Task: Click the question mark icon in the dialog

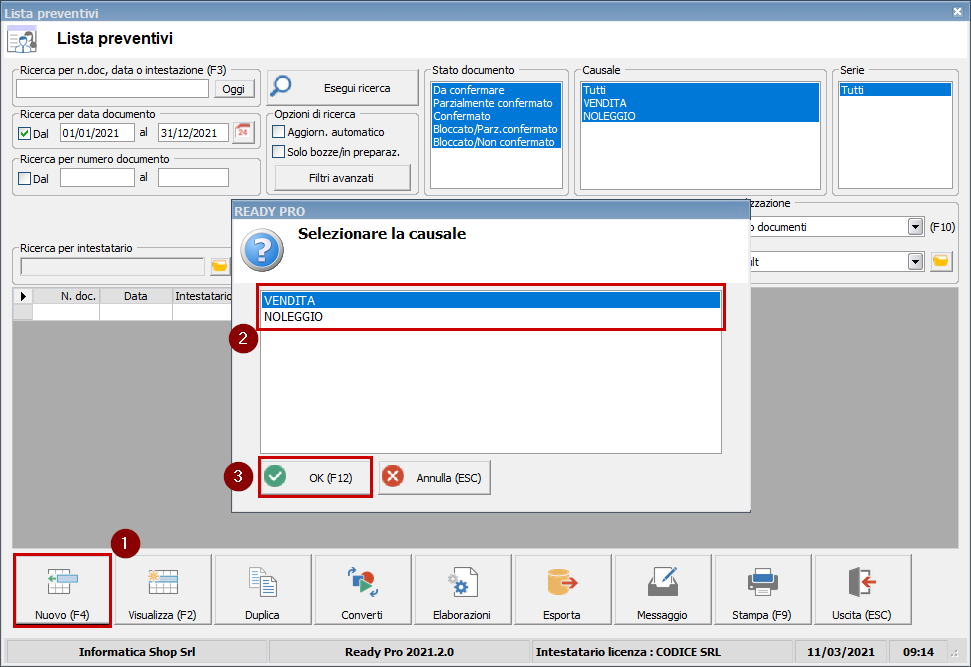Action: click(x=261, y=250)
